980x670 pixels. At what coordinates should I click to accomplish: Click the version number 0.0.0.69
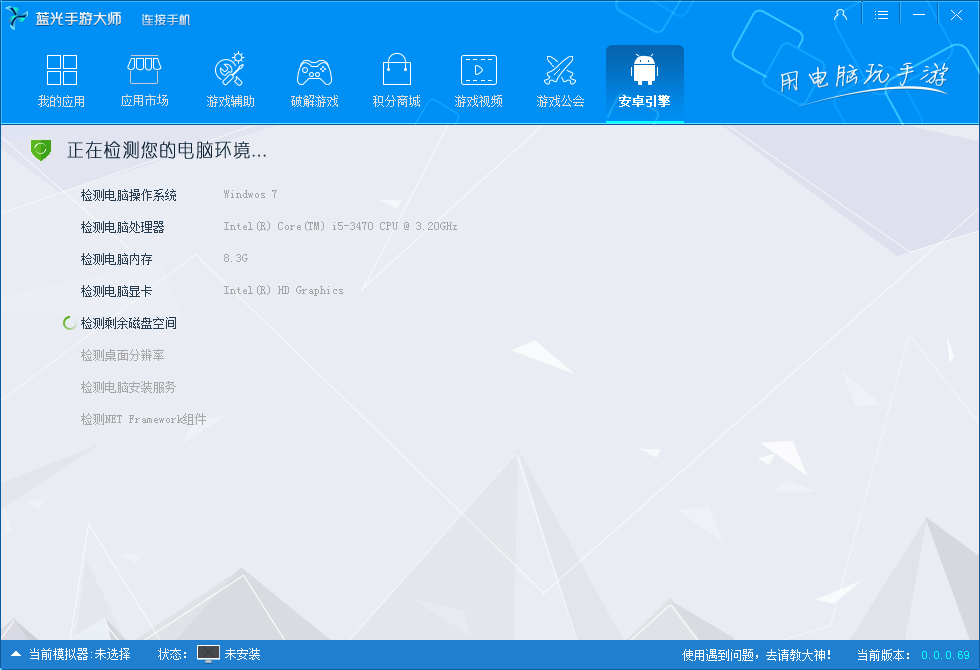tap(945, 655)
